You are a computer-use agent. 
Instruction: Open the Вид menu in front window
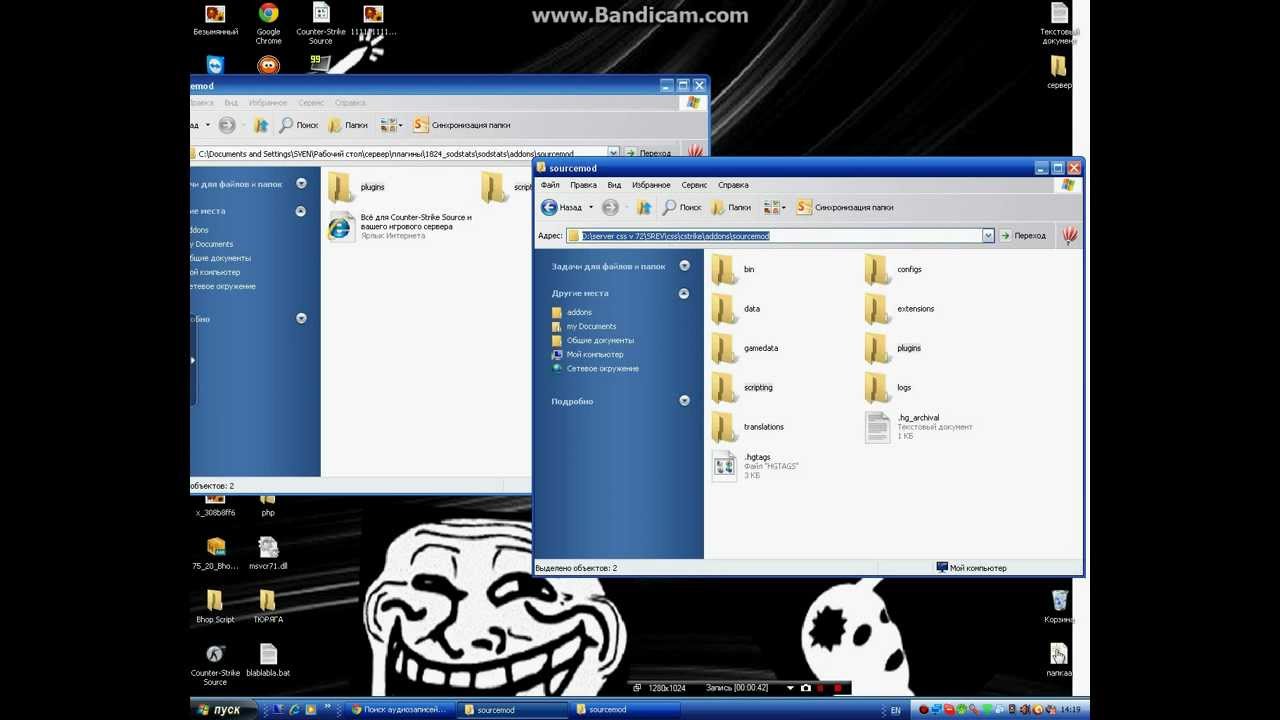(x=614, y=185)
